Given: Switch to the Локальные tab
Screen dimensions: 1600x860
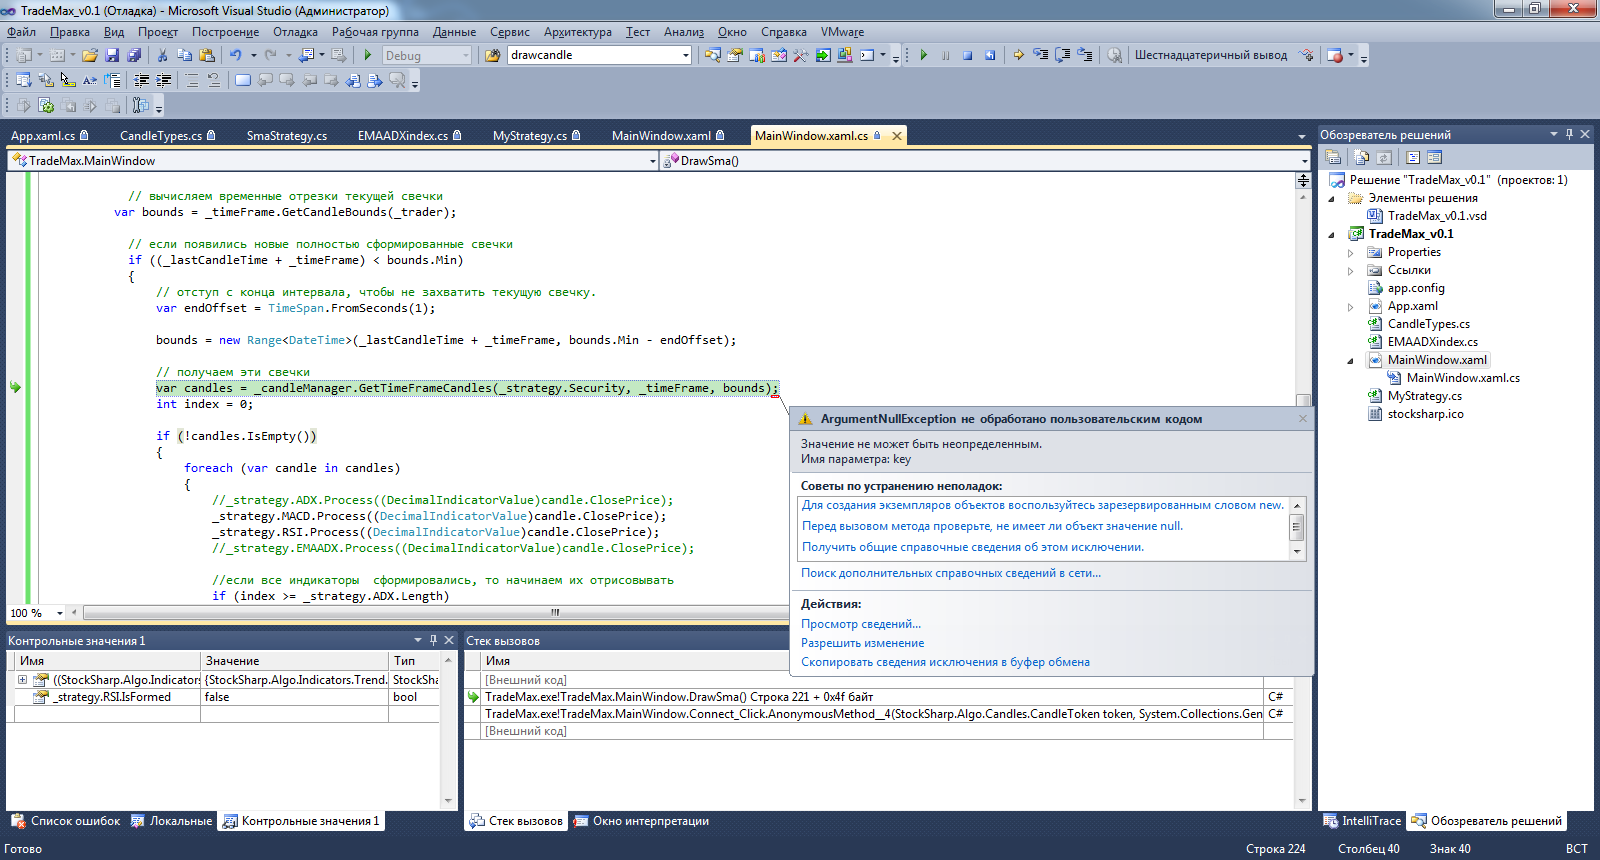Looking at the screenshot, I should click(x=172, y=821).
